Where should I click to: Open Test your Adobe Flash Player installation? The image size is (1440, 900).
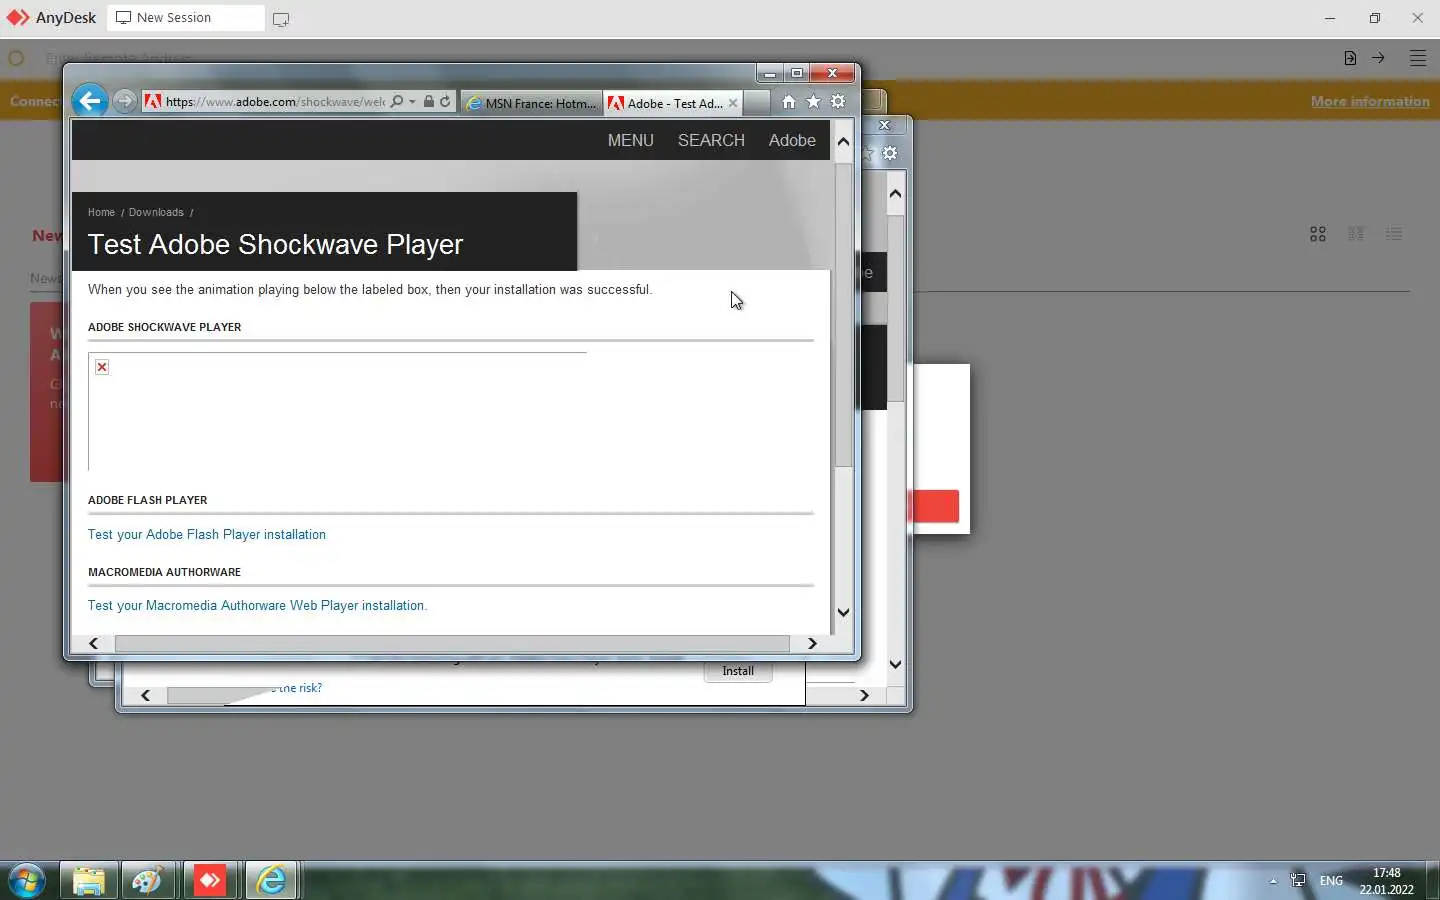click(x=207, y=535)
